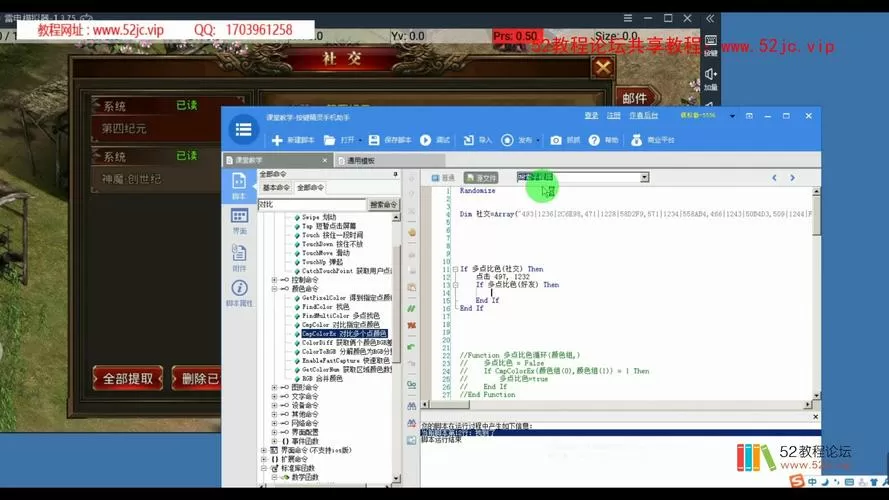Open the round main menu list button
The width and height of the screenshot is (889, 500).
(x=244, y=129)
